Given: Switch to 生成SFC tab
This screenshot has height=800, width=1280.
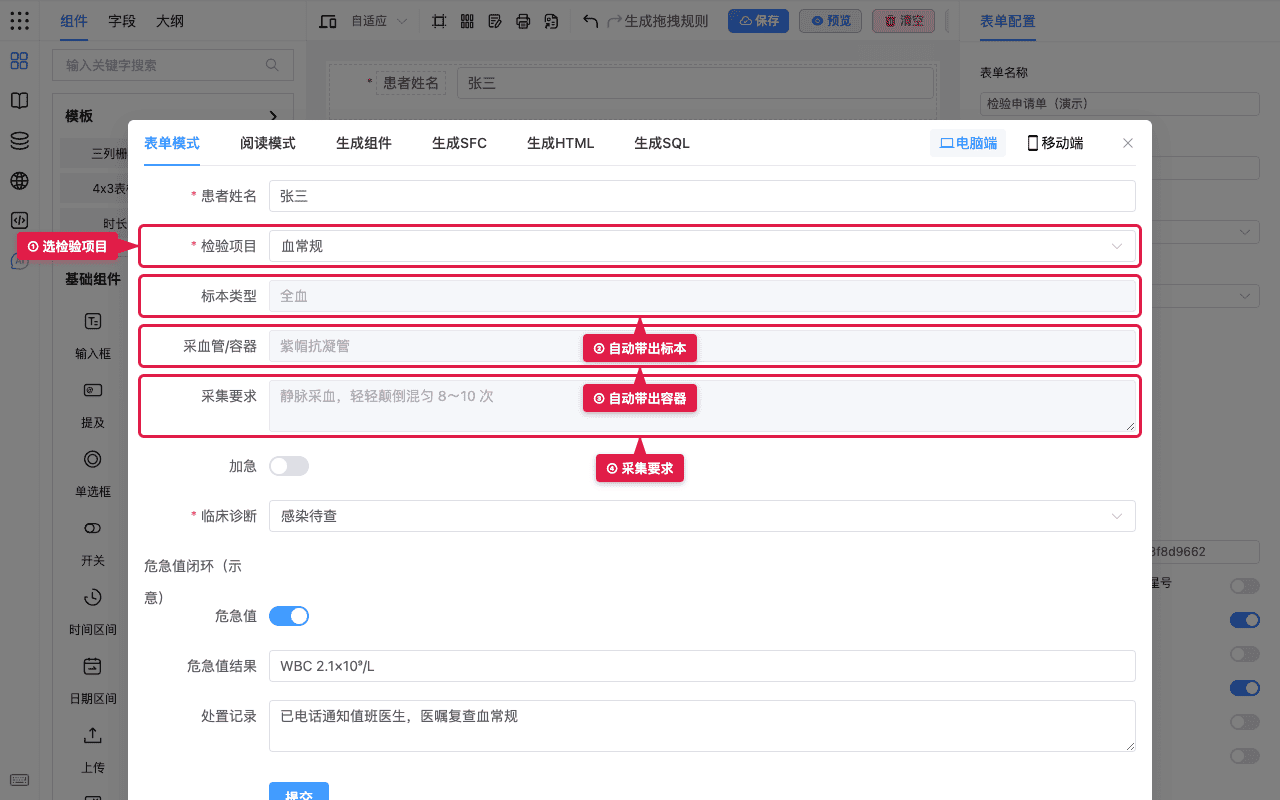Looking at the screenshot, I should click(460, 143).
